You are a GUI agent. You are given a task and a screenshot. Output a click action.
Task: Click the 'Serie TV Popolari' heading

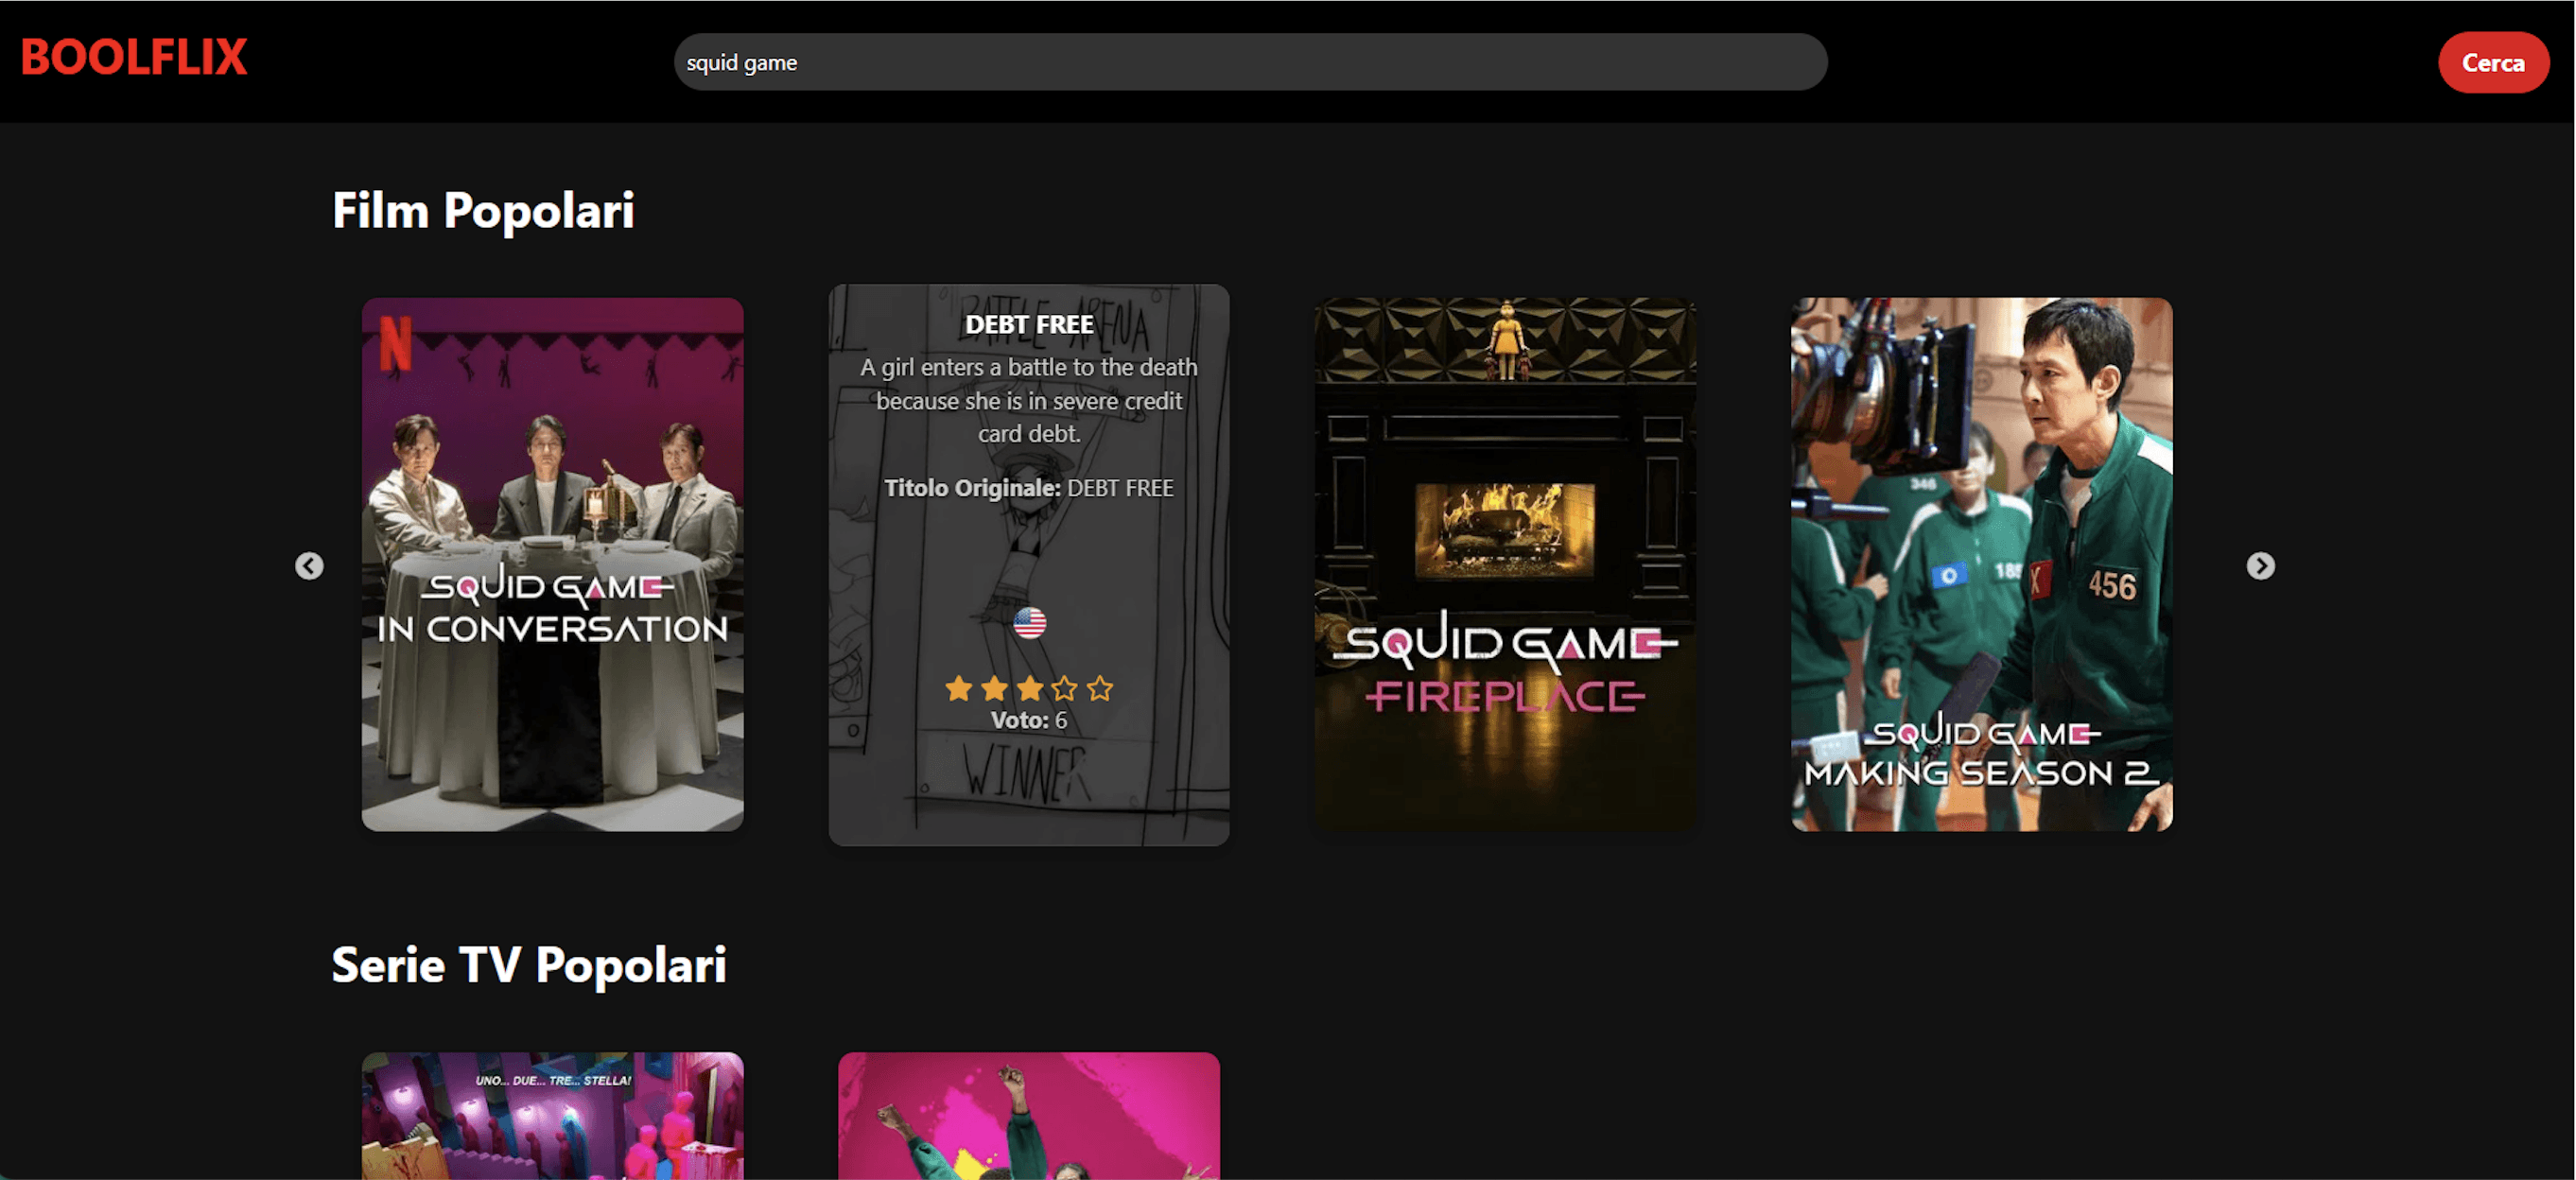(x=529, y=965)
